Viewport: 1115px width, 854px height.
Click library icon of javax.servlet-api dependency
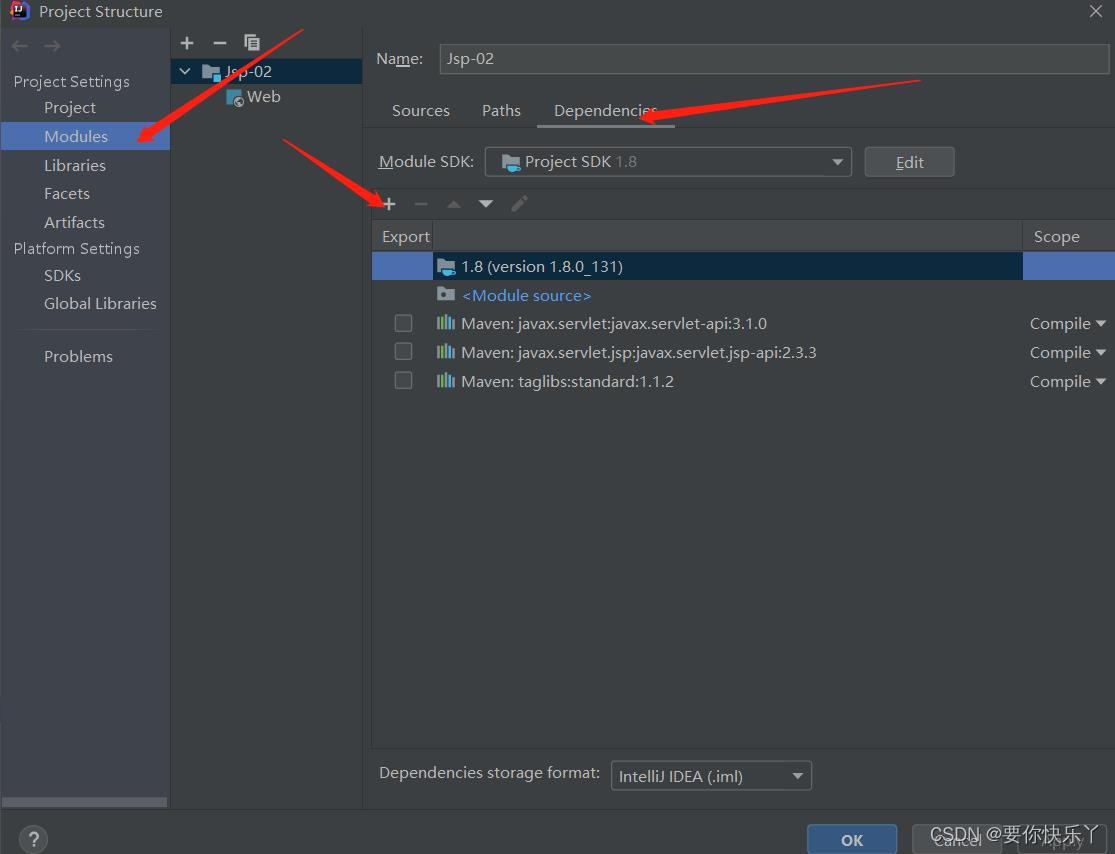pyautogui.click(x=445, y=323)
